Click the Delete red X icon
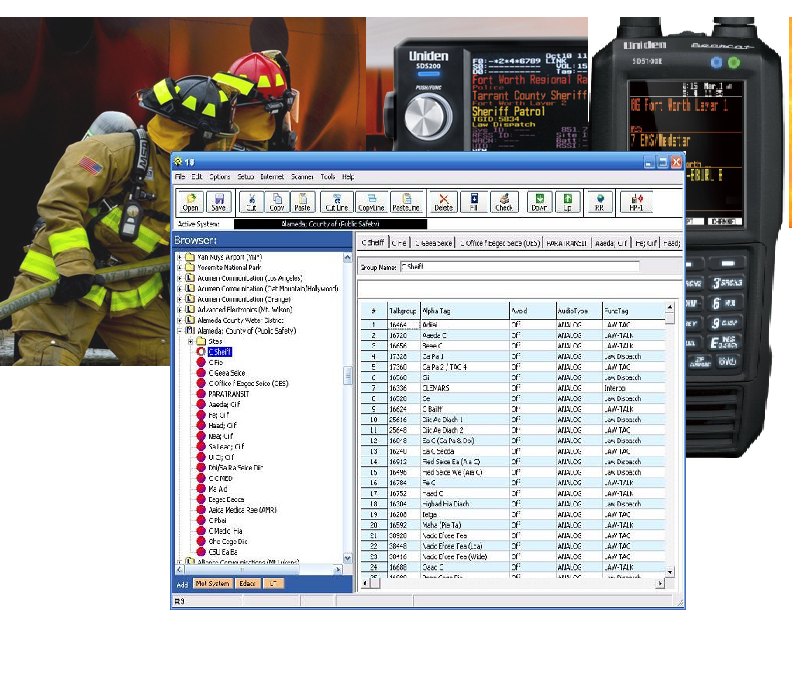This screenshot has width=792, height=682. (x=443, y=202)
